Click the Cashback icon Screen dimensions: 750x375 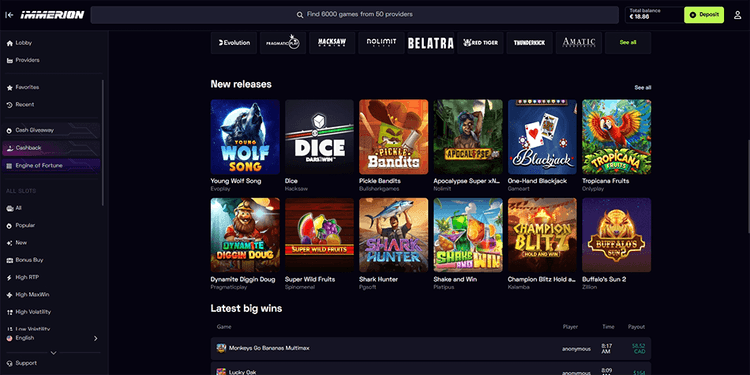(10, 148)
